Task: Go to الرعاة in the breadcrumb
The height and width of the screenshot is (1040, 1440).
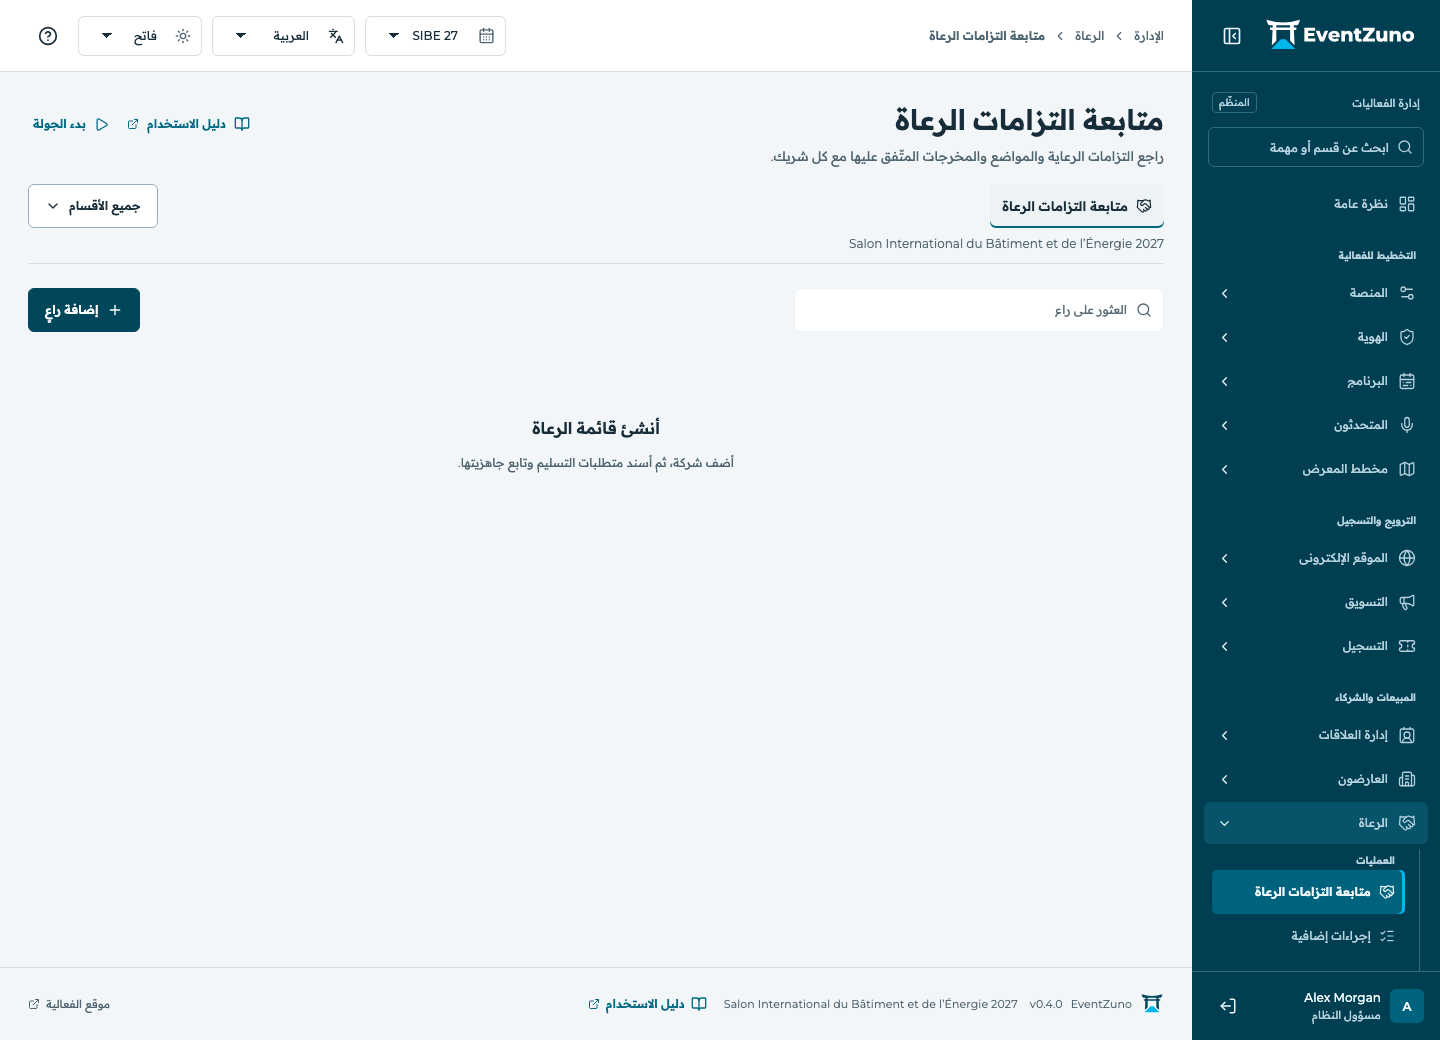Action: point(1089,36)
